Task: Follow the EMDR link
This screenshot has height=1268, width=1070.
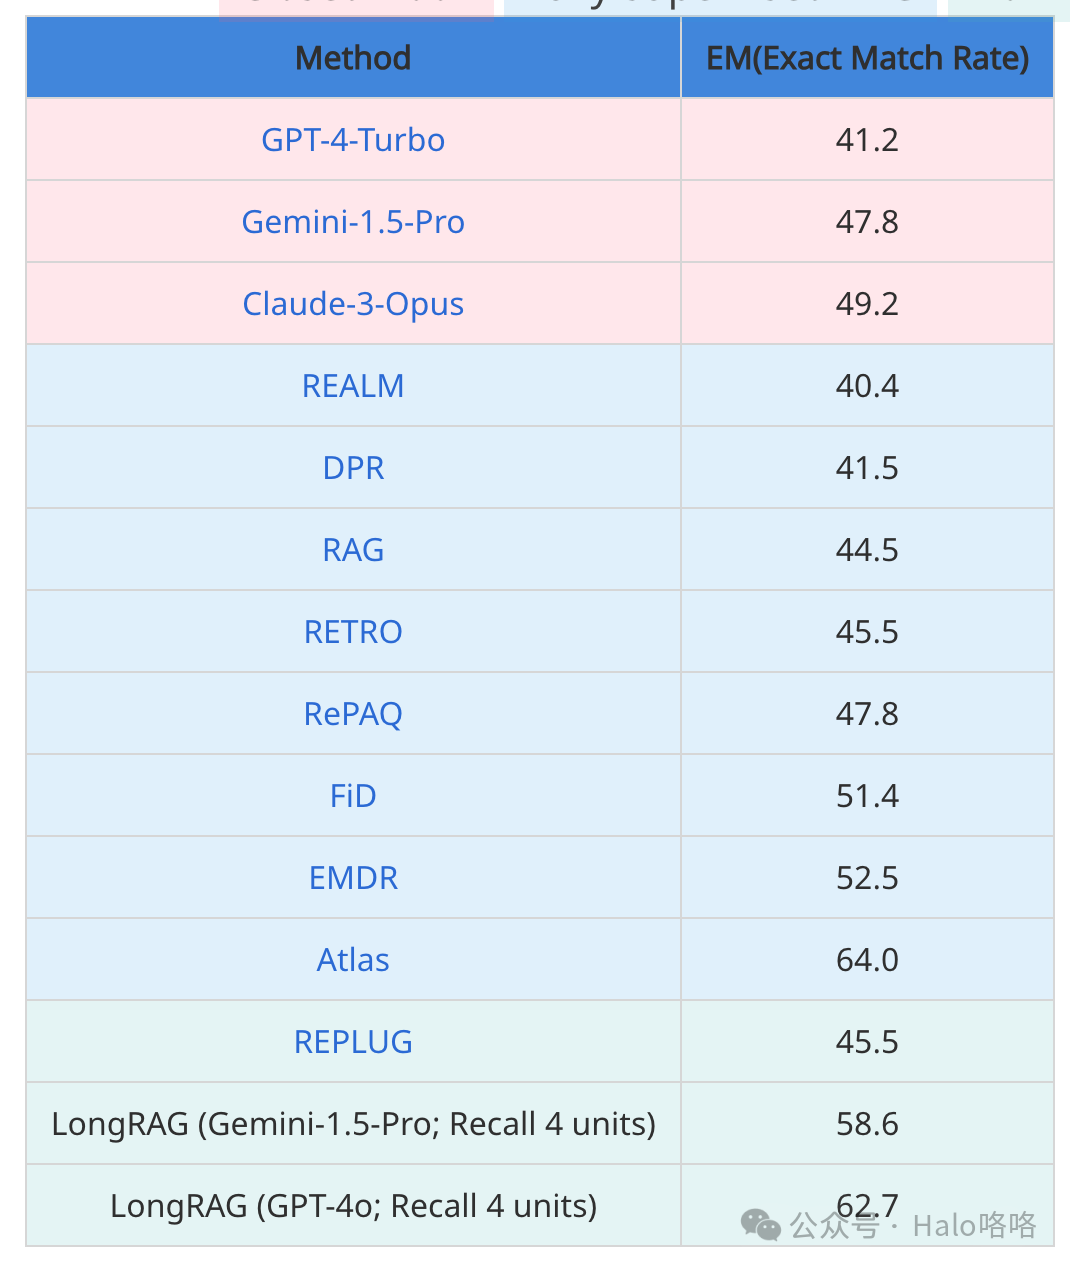Action: 353,878
